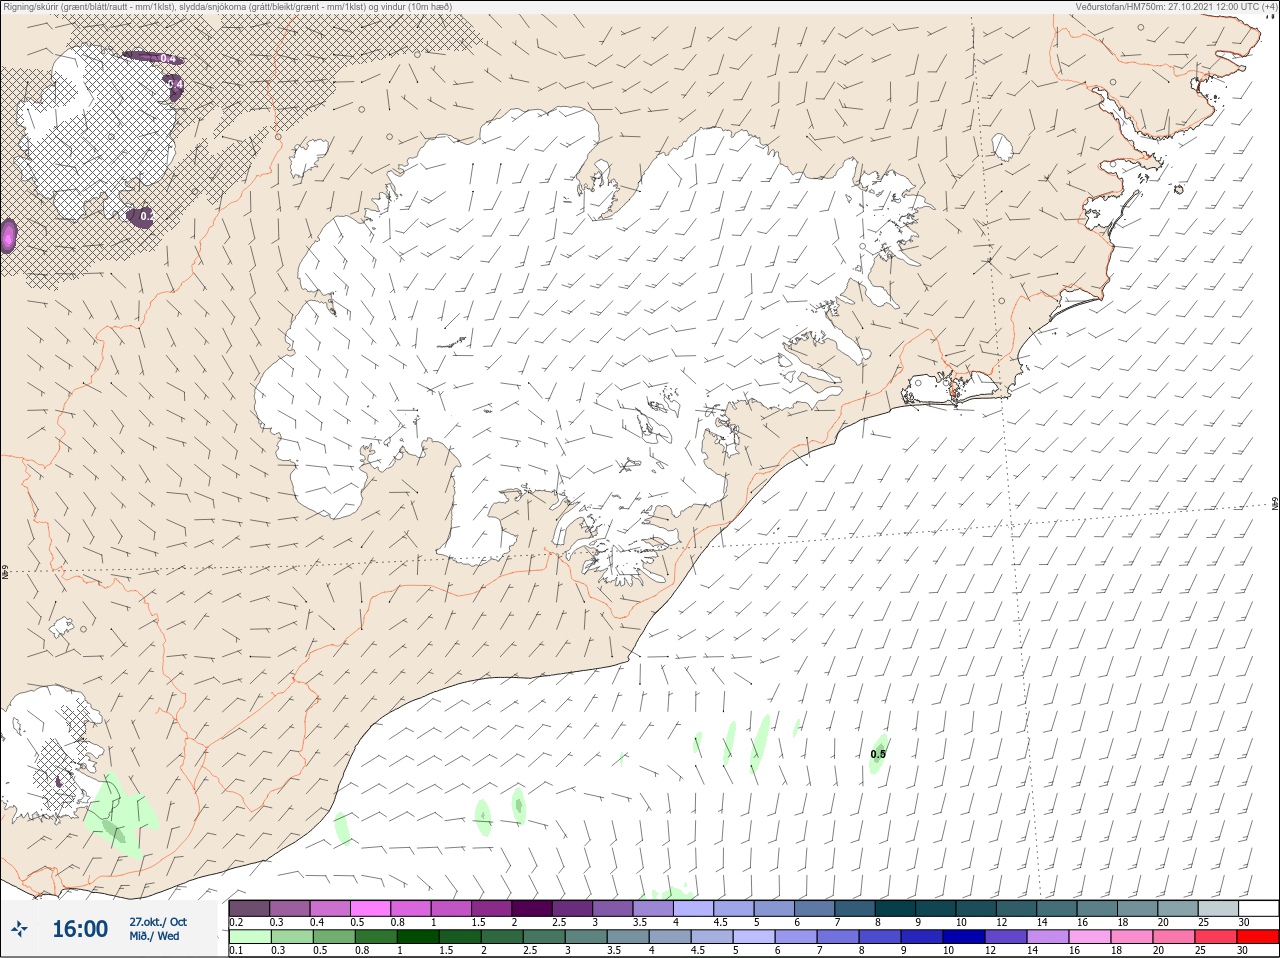This screenshot has height=958, width=1280.
Task: Click the weekday text "Mið./ Wed"
Action: (155, 937)
